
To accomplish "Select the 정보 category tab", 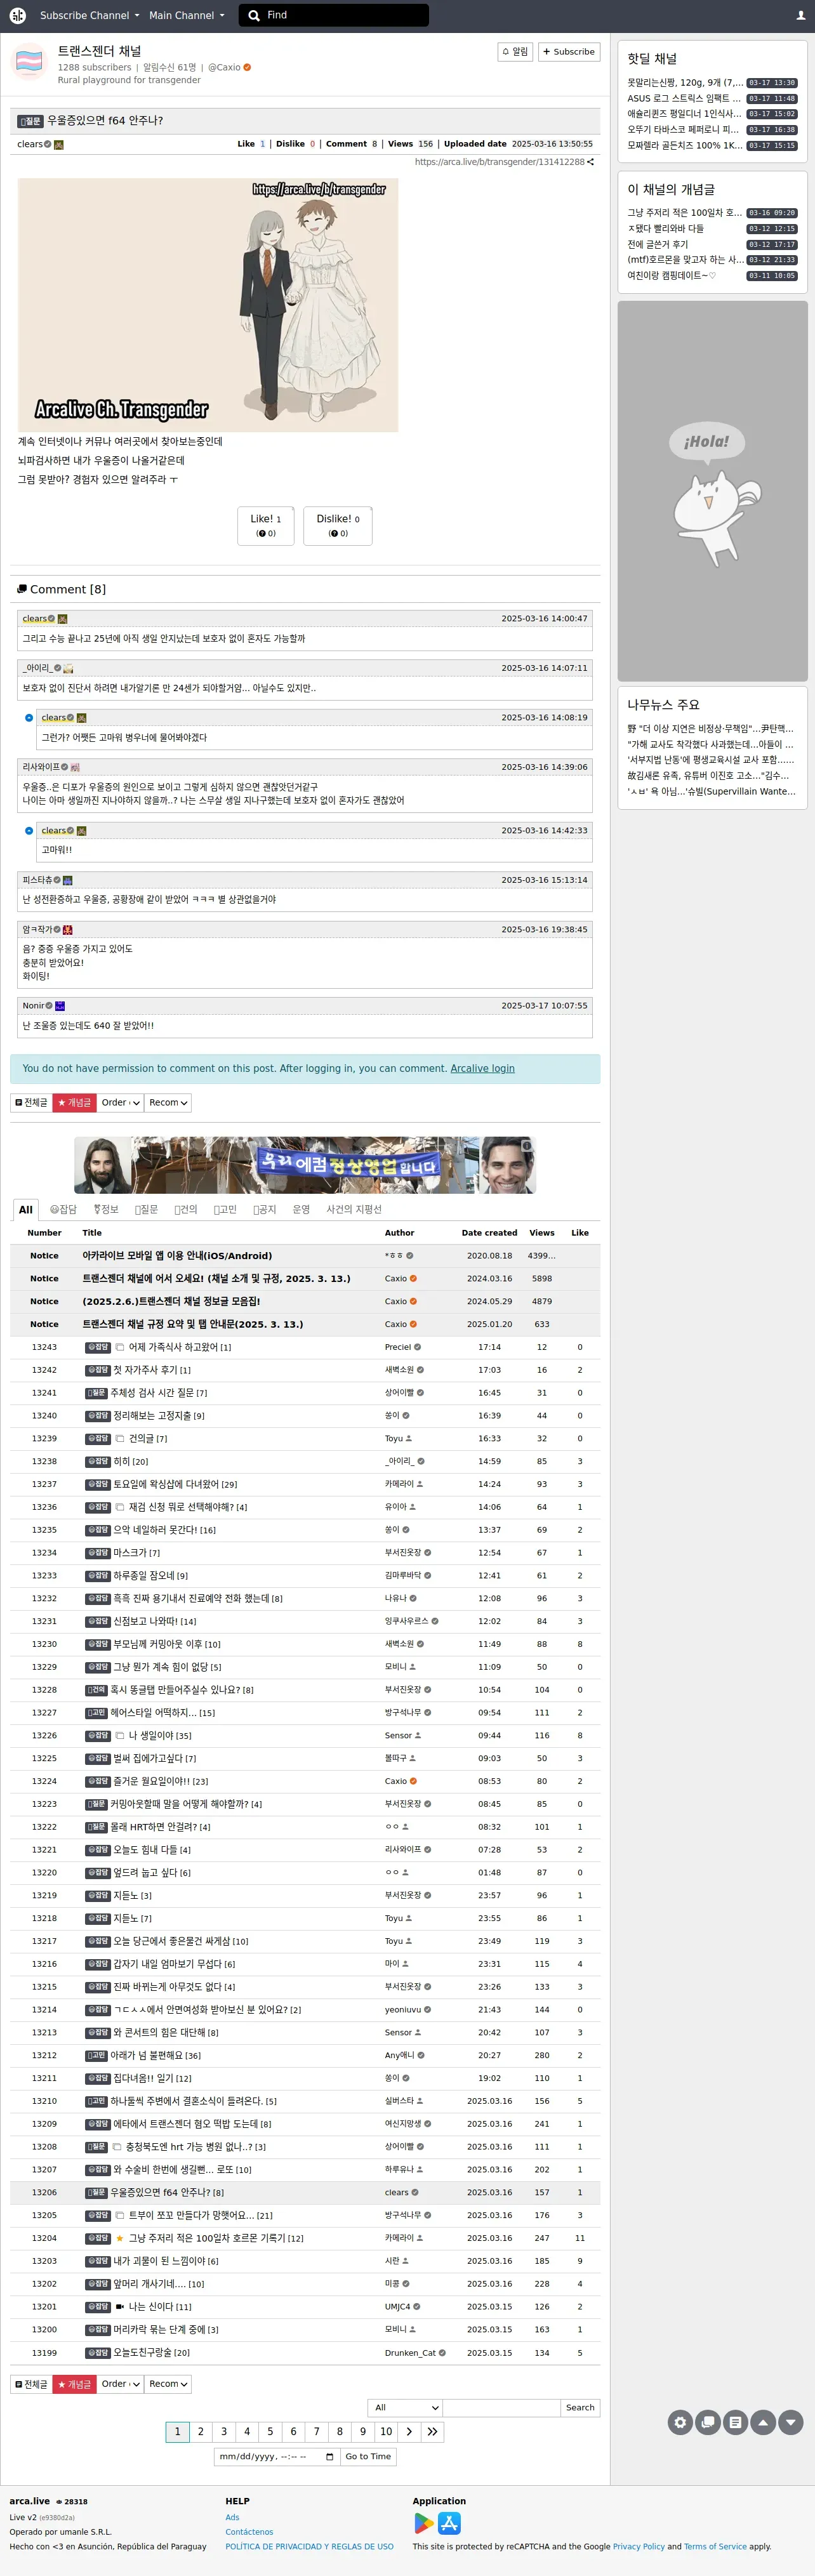I will point(106,1210).
